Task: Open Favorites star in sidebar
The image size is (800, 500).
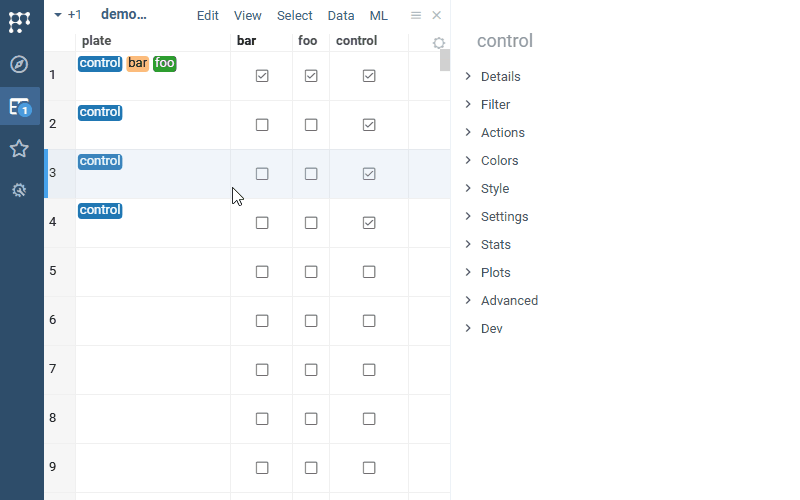Action: tap(19, 148)
